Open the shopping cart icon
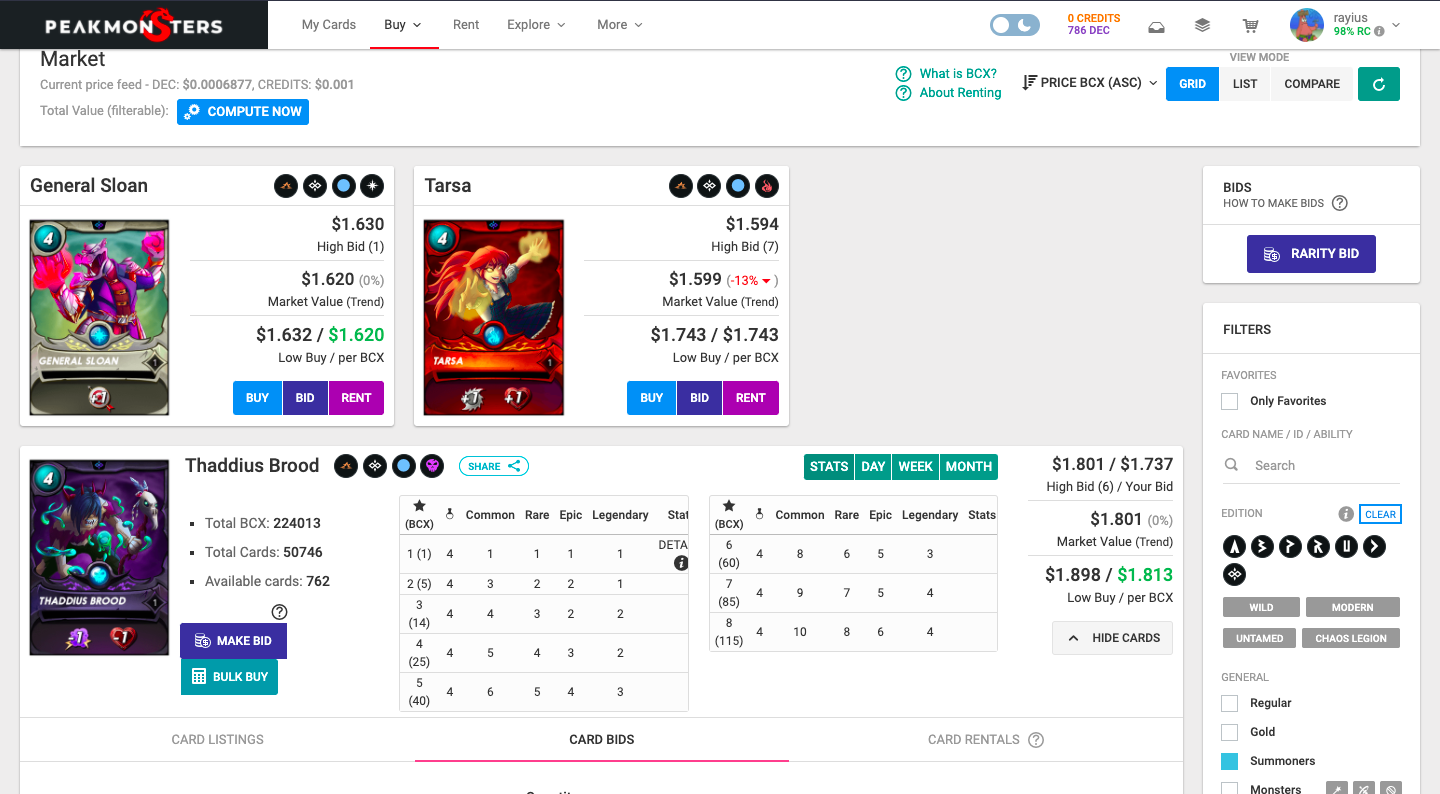Image resolution: width=1440 pixels, height=794 pixels. [x=1250, y=26]
